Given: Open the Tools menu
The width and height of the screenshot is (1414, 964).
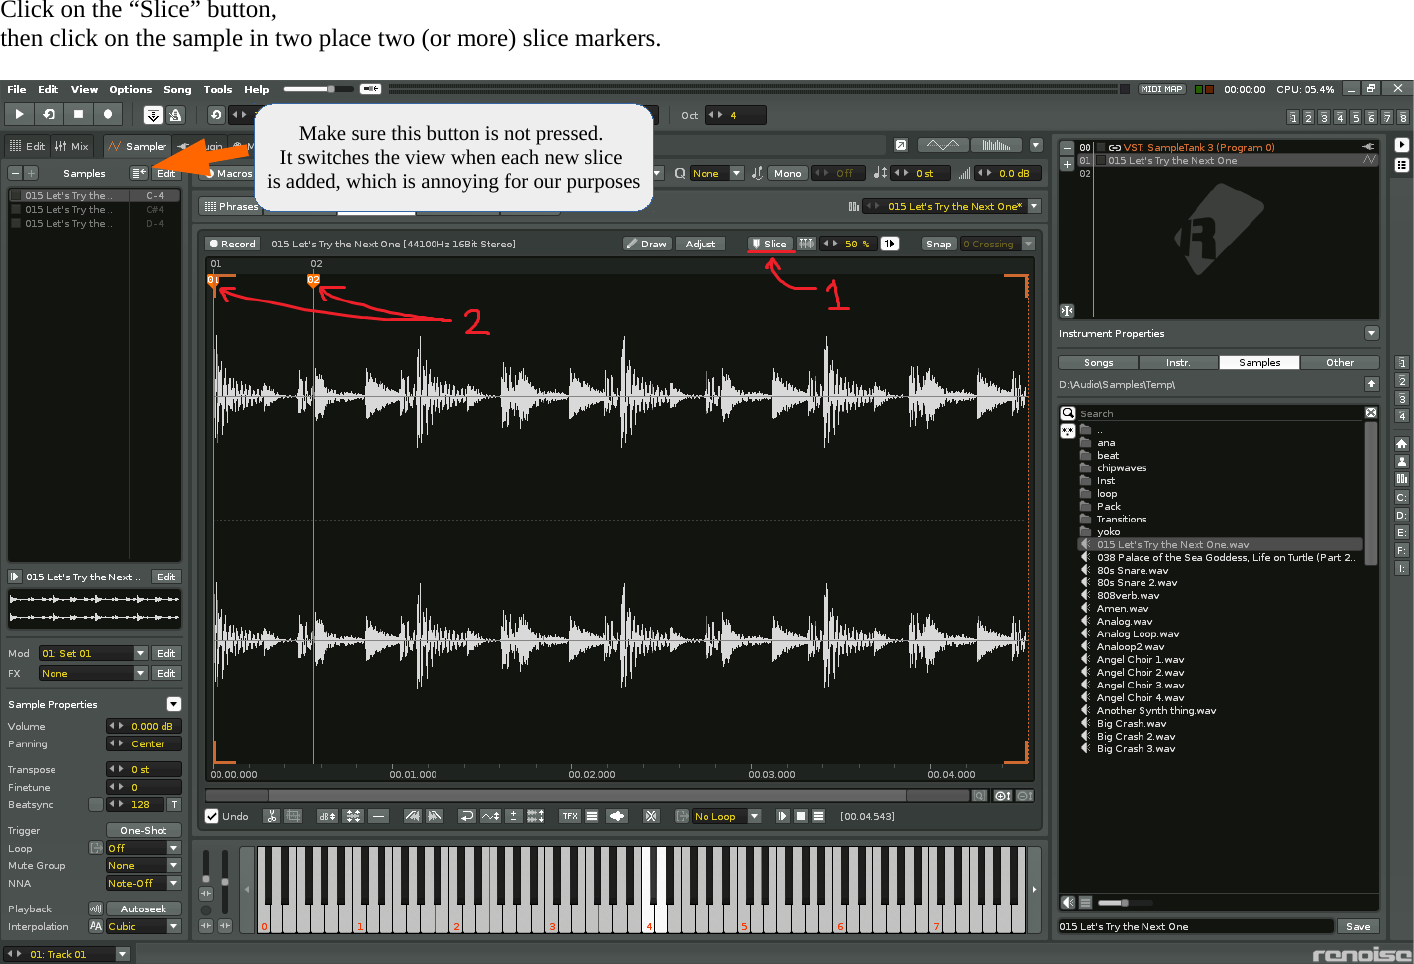Looking at the screenshot, I should click(217, 89).
